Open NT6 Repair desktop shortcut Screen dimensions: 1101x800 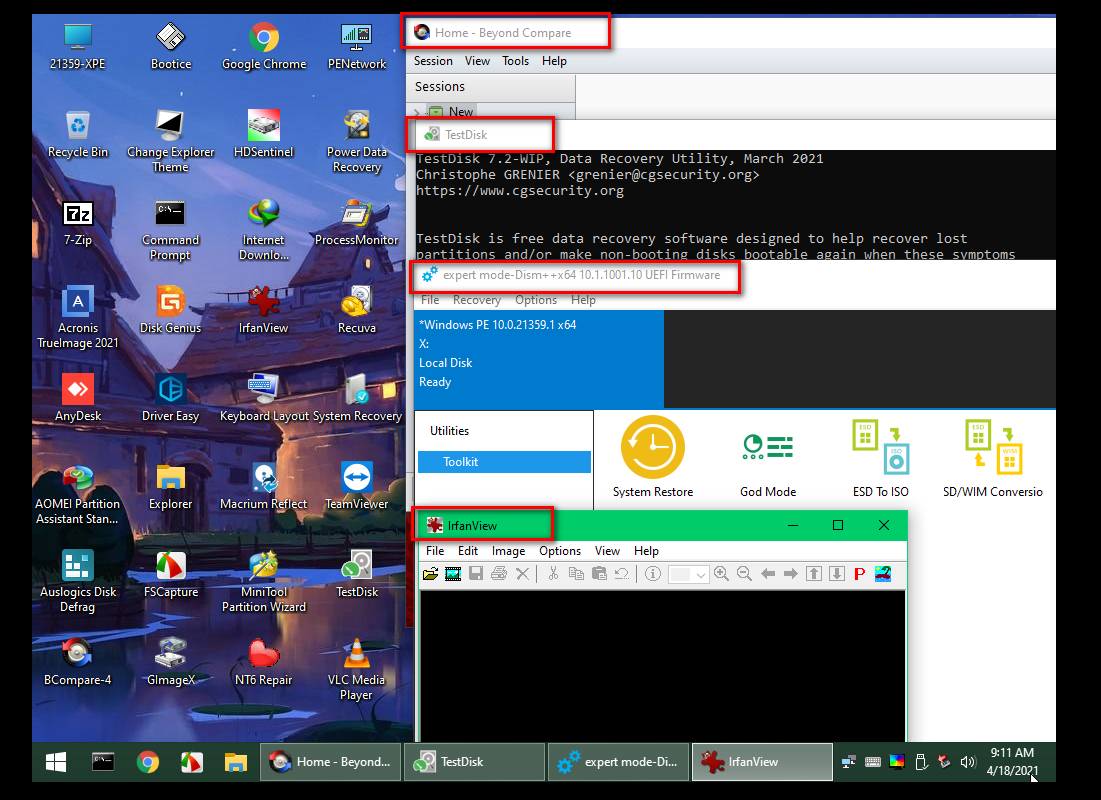[x=263, y=662]
